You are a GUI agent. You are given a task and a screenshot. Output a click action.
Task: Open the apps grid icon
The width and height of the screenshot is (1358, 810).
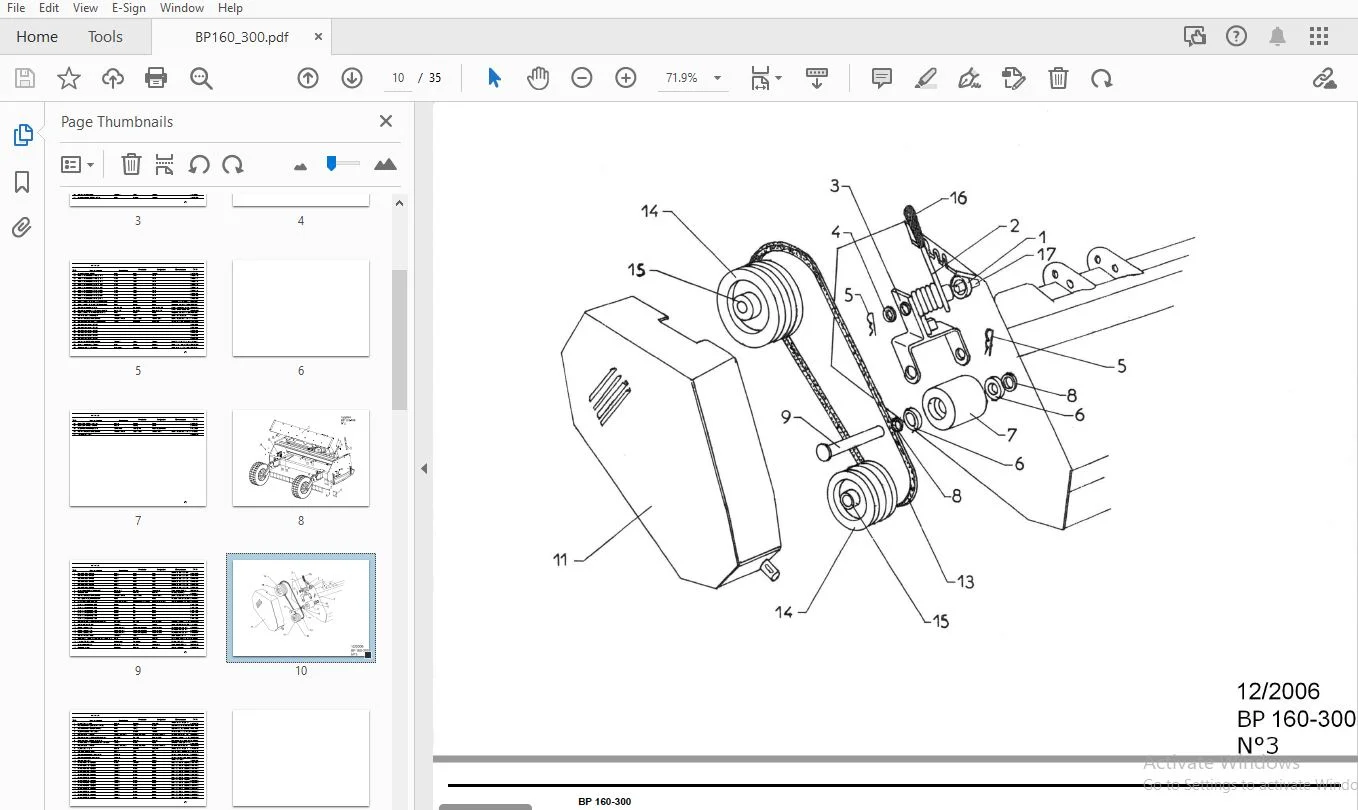tap(1319, 37)
